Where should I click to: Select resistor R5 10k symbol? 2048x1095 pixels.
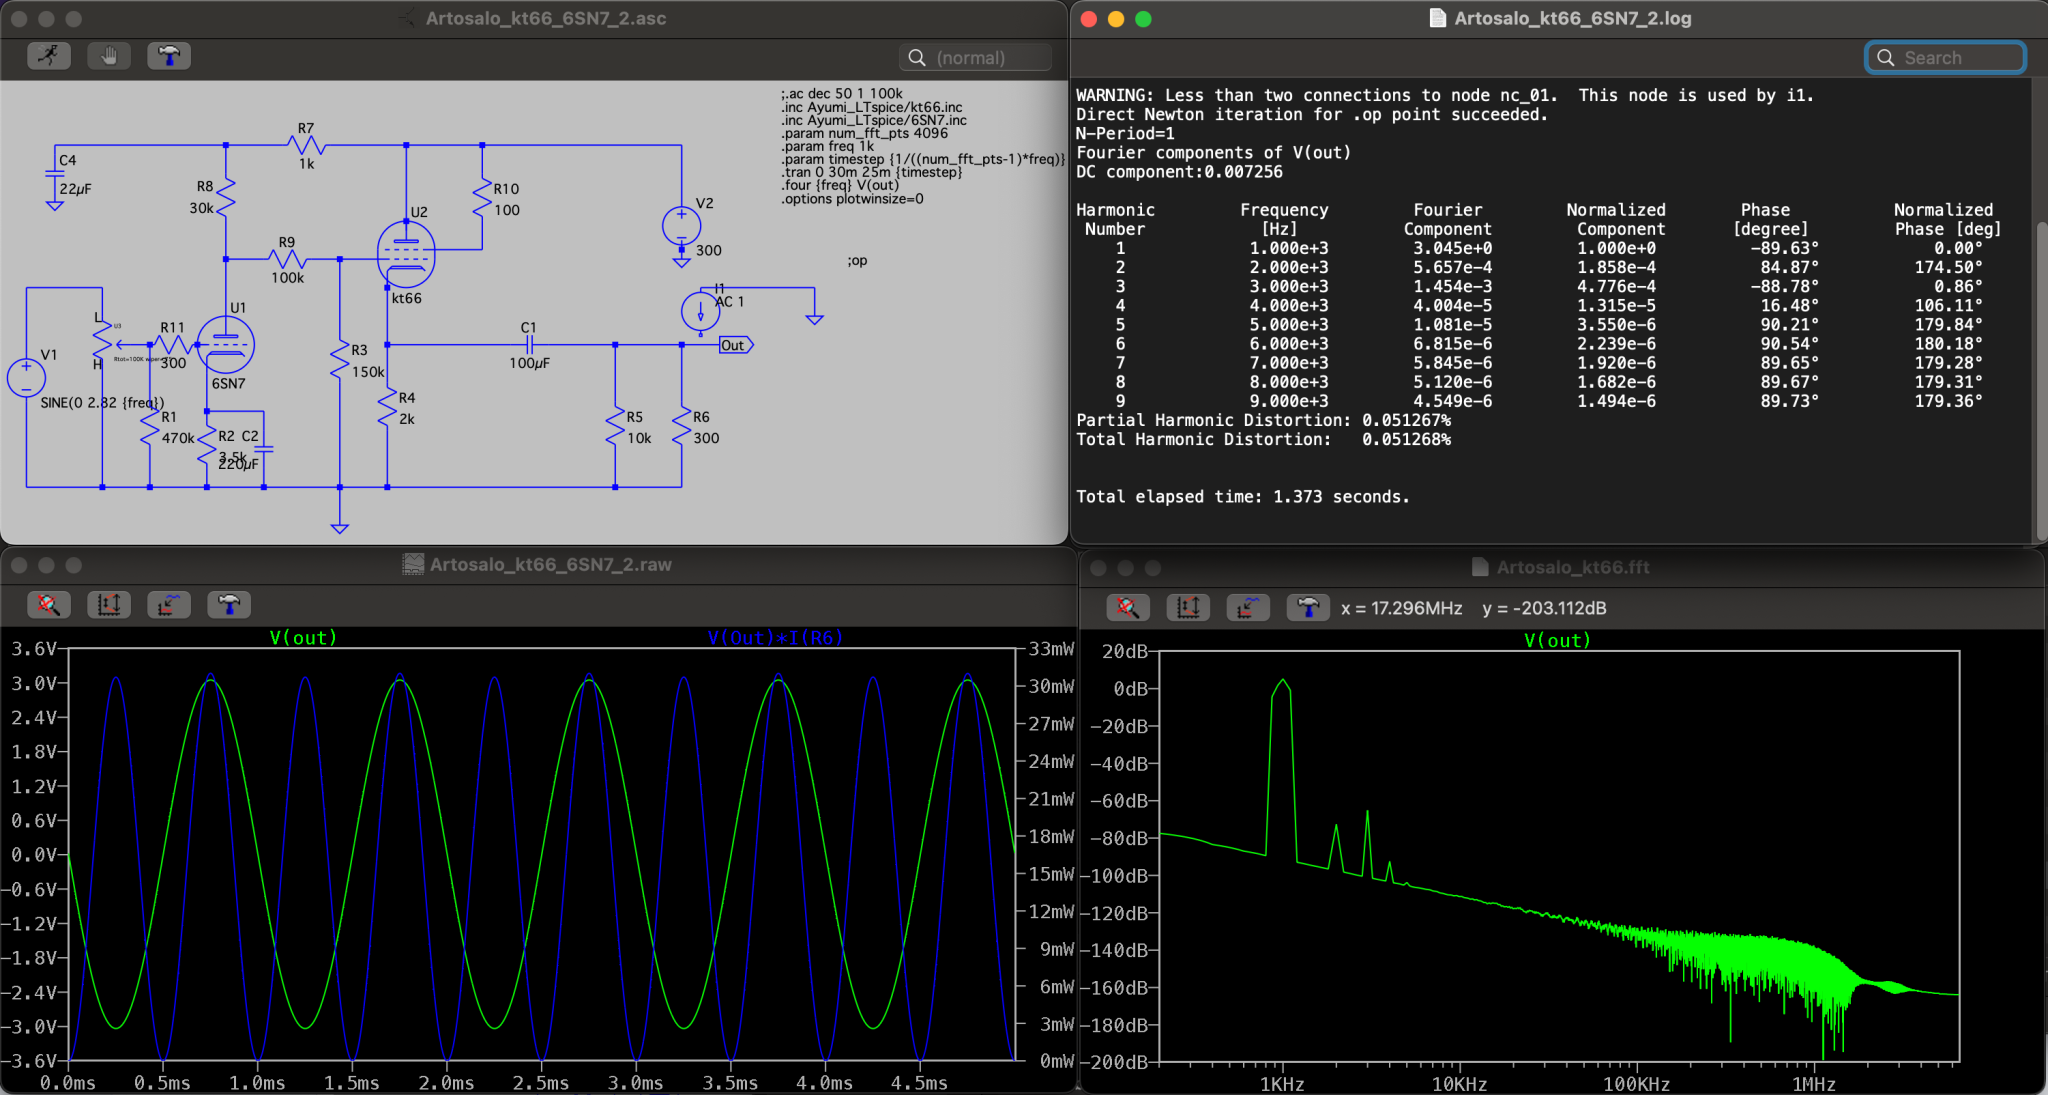point(615,426)
